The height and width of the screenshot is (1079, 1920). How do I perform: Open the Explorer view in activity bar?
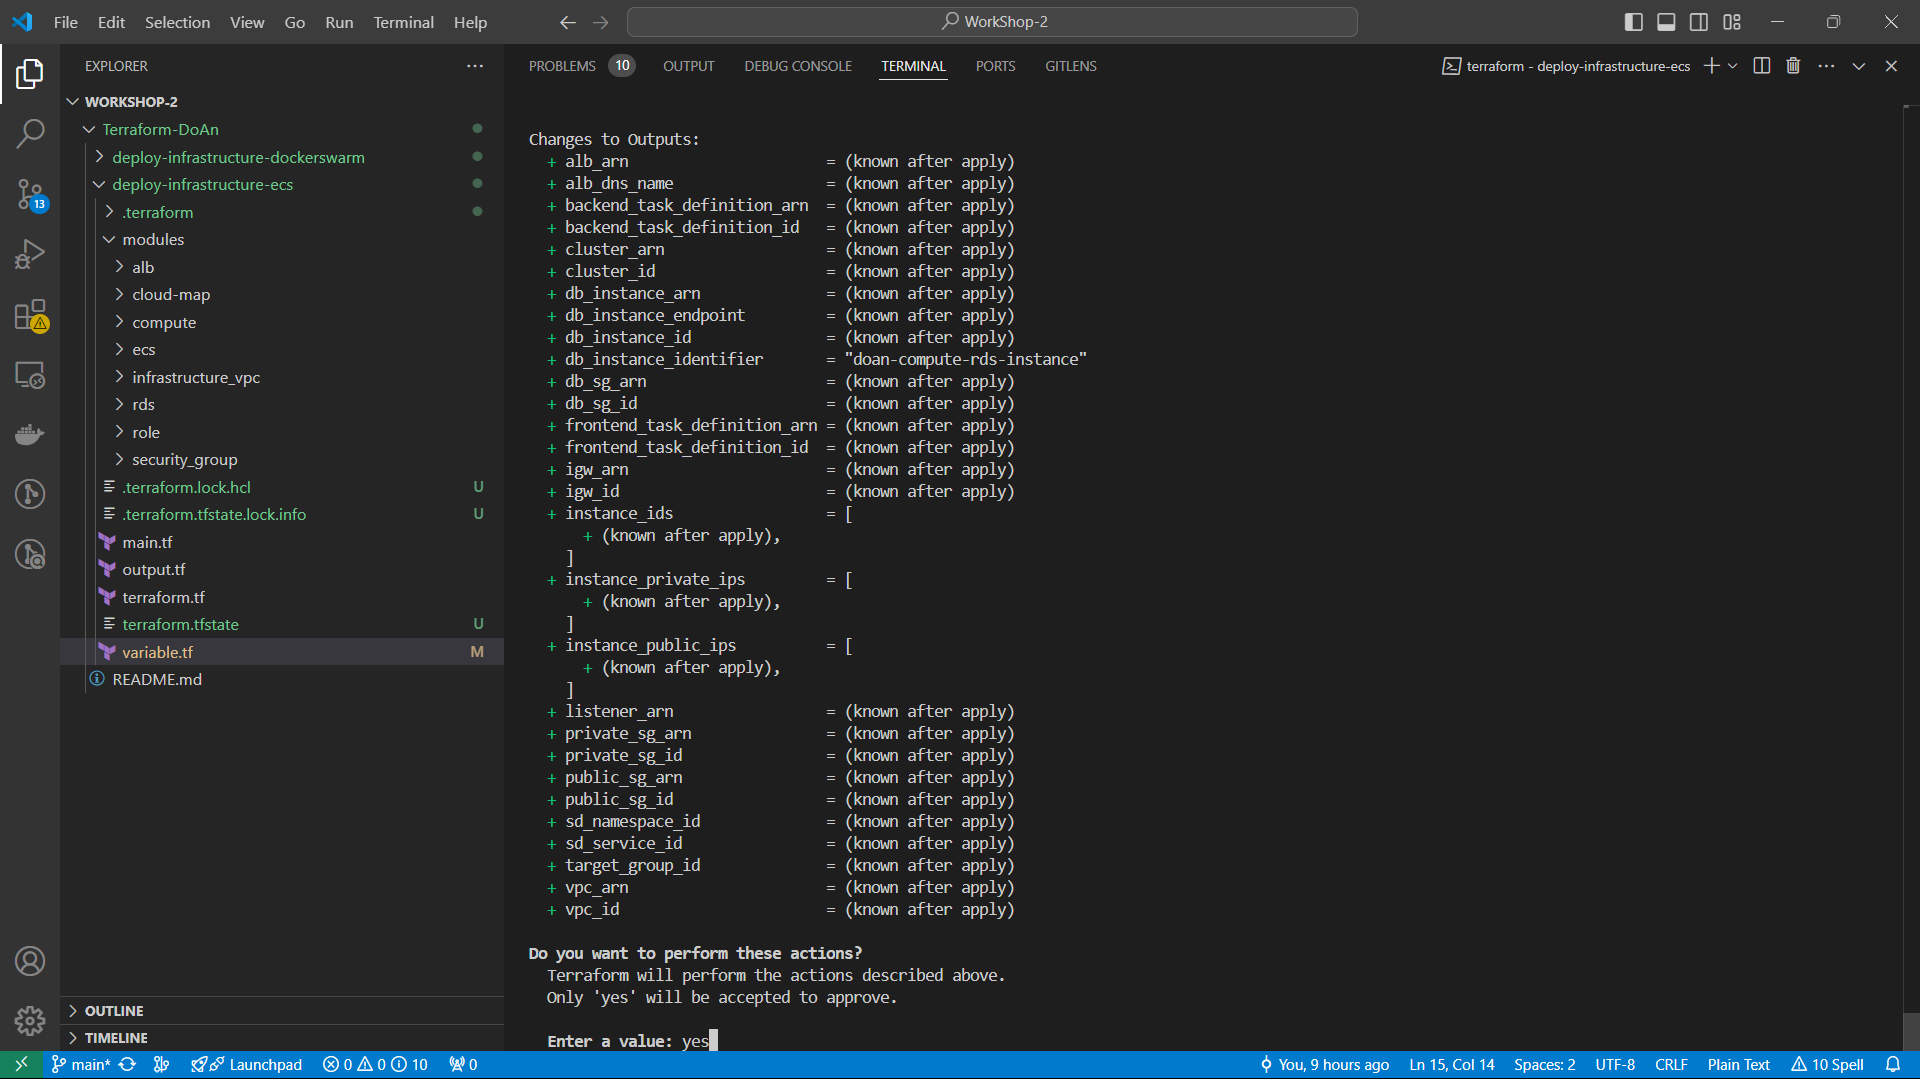(30, 73)
